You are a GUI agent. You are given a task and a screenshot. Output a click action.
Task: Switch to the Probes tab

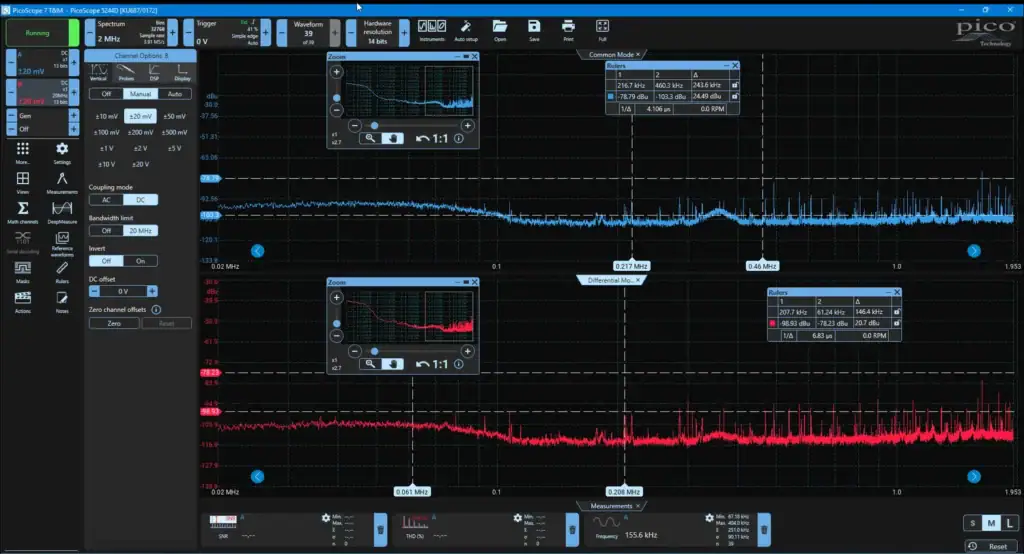pos(126,72)
